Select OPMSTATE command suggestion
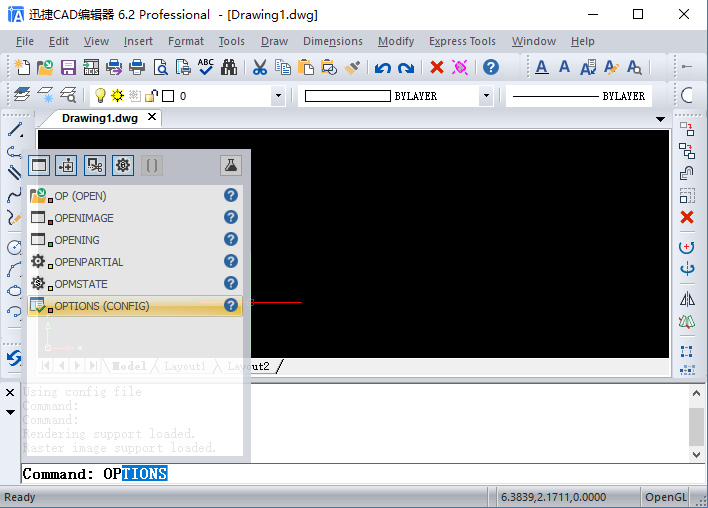This screenshot has height=508, width=708. (135, 284)
